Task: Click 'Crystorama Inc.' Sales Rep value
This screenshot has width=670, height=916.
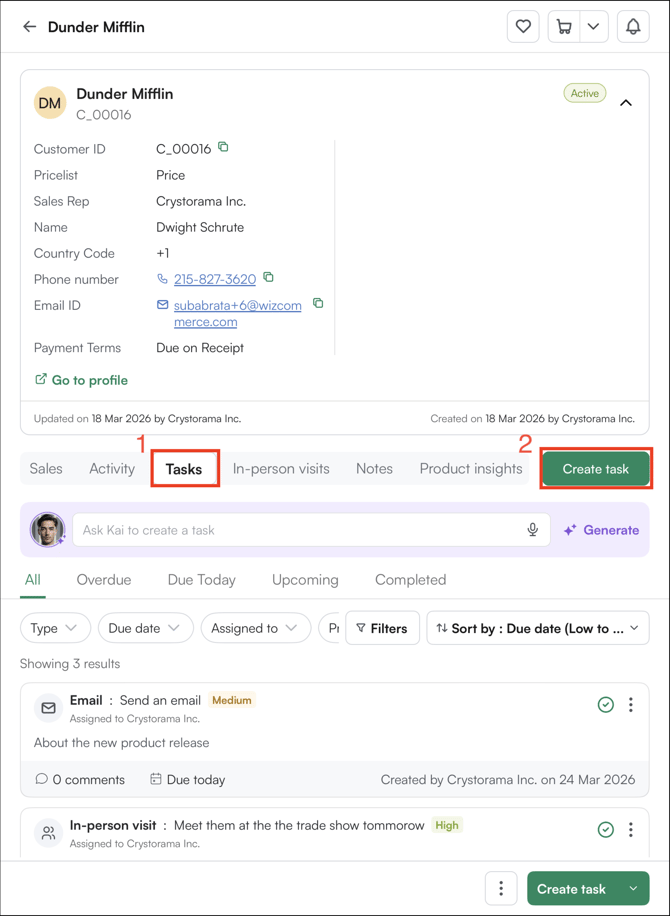Action: coord(201,202)
